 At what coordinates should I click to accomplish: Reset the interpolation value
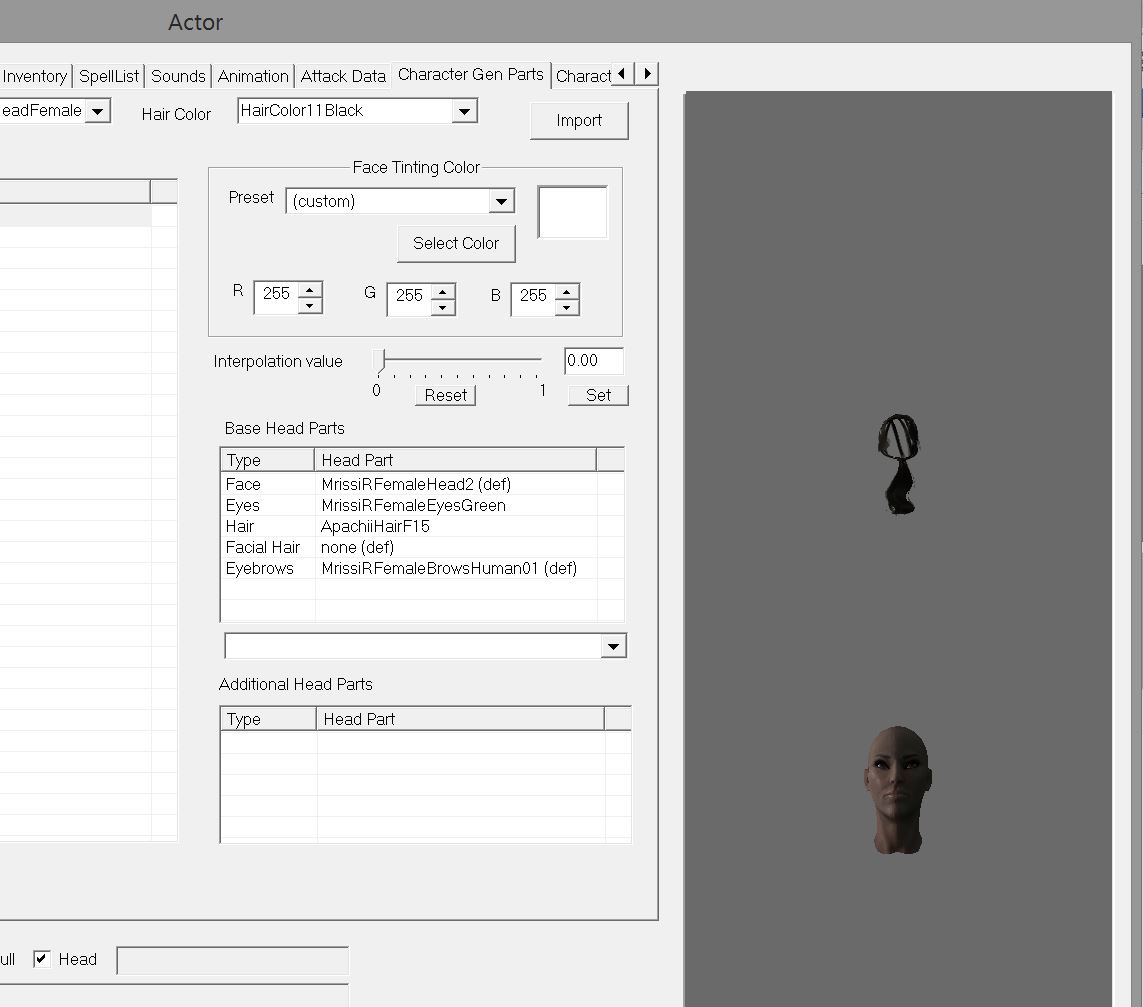coord(445,395)
